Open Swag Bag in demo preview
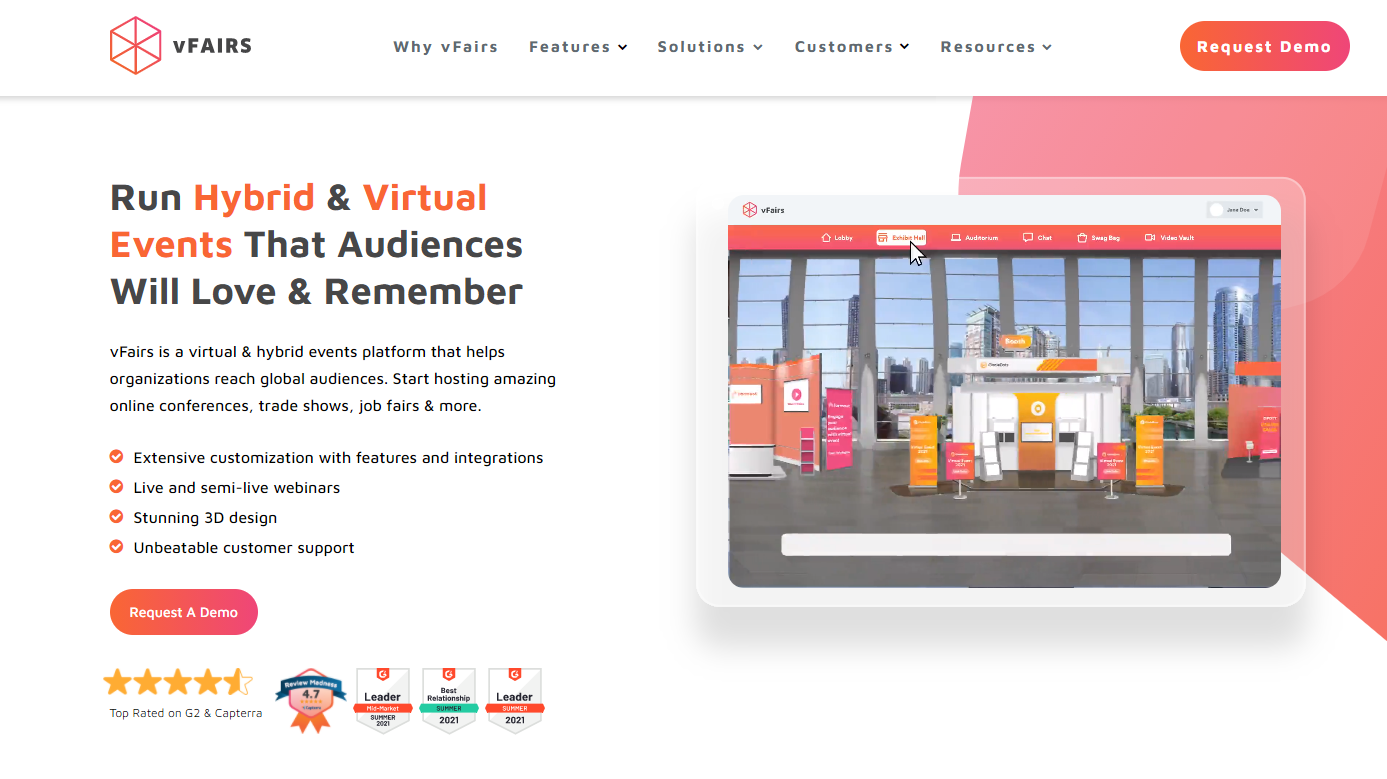Viewport: 1387px width, 779px height. [x=1098, y=238]
